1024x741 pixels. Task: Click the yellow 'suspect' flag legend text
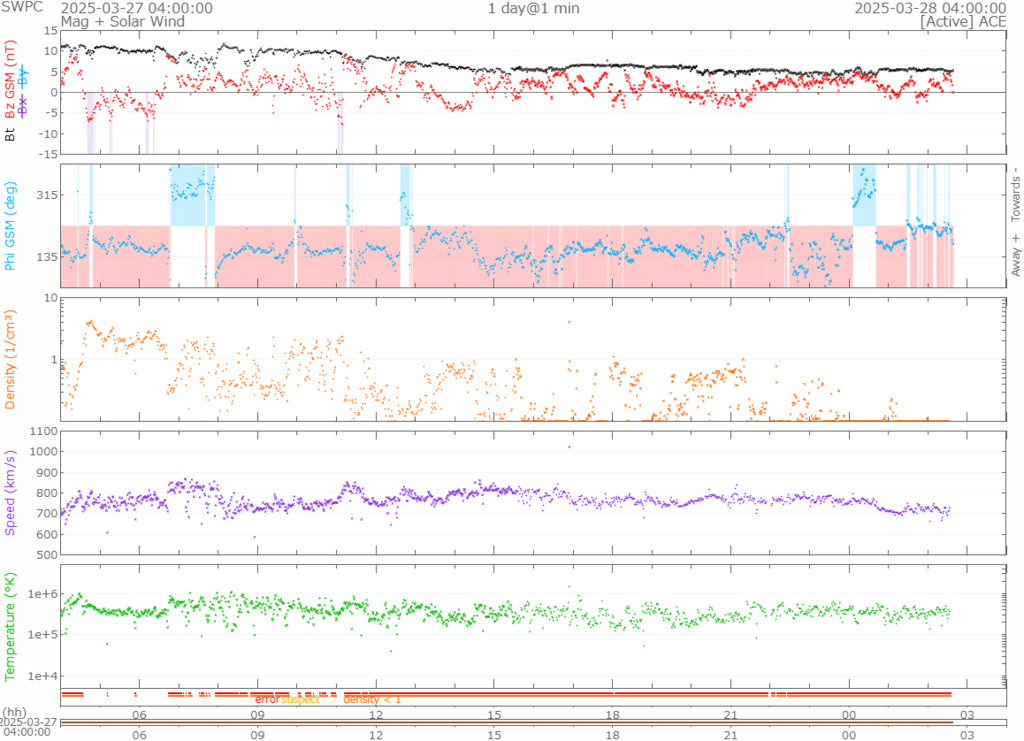(298, 699)
